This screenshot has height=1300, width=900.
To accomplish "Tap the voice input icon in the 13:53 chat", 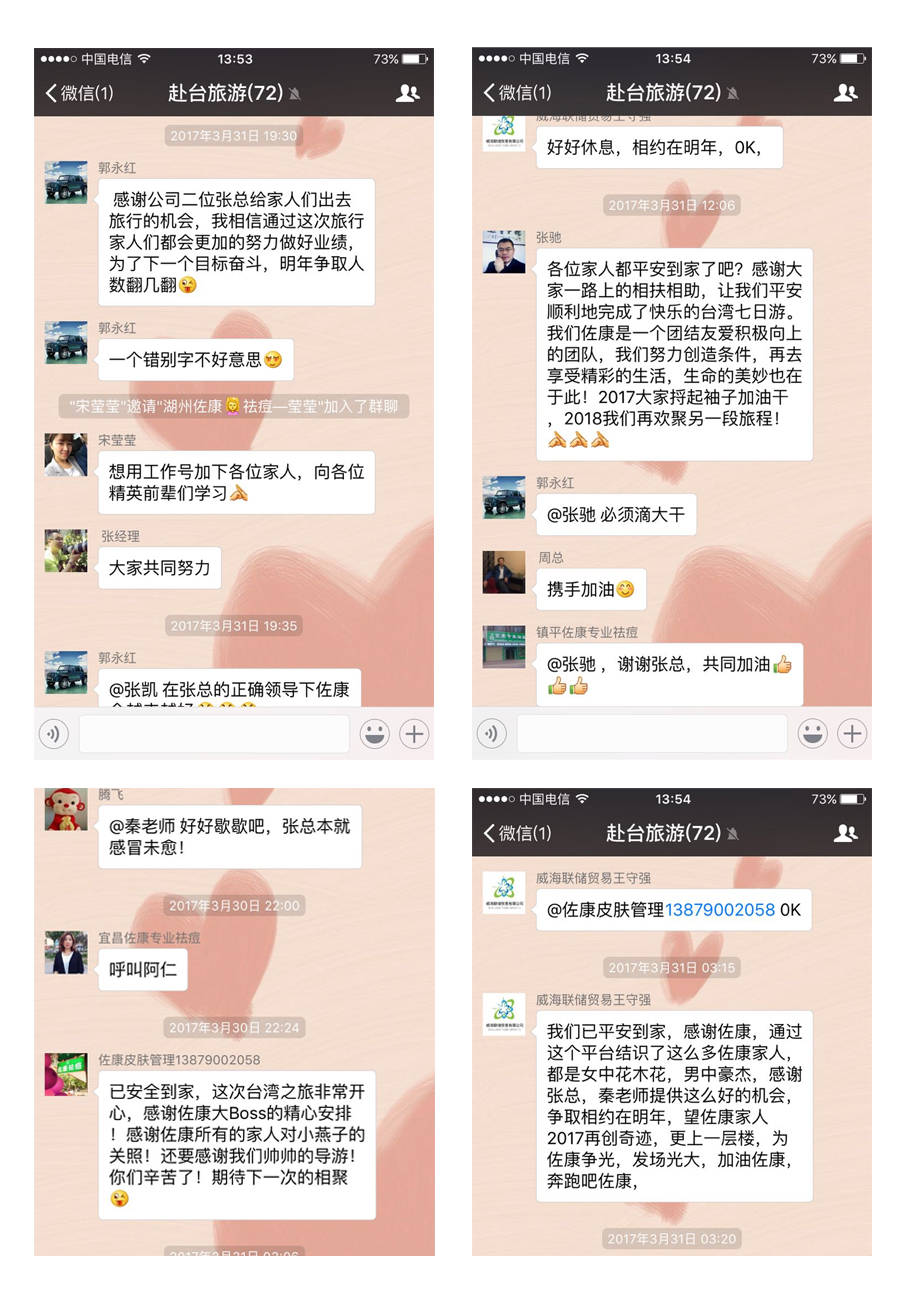I will point(54,734).
